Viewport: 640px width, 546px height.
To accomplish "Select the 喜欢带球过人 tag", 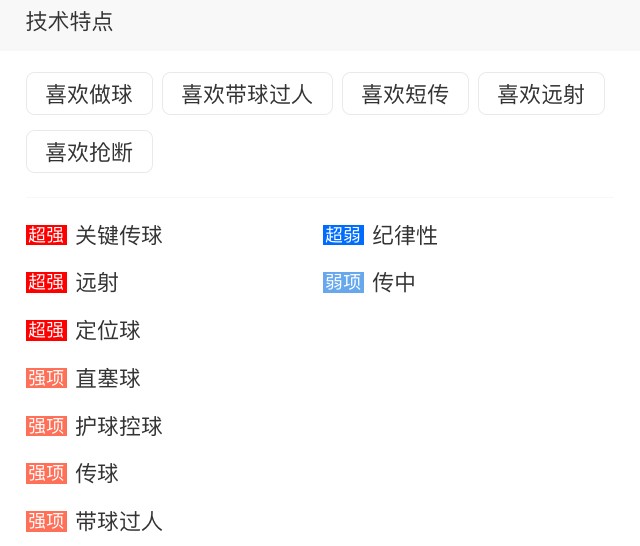I will (x=247, y=94).
